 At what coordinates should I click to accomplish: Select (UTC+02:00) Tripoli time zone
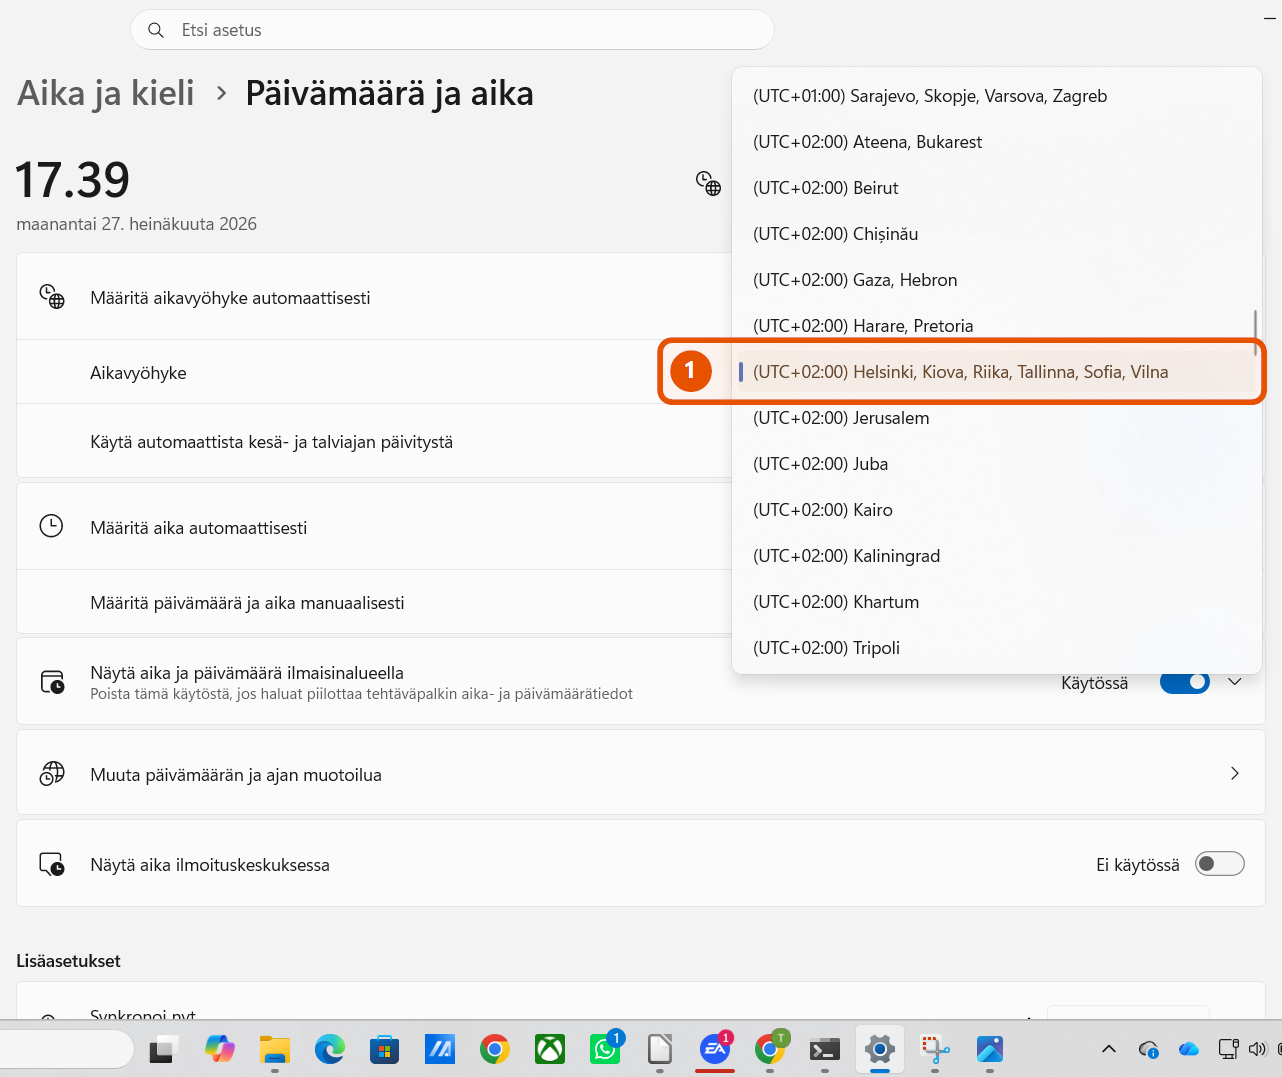pos(997,648)
